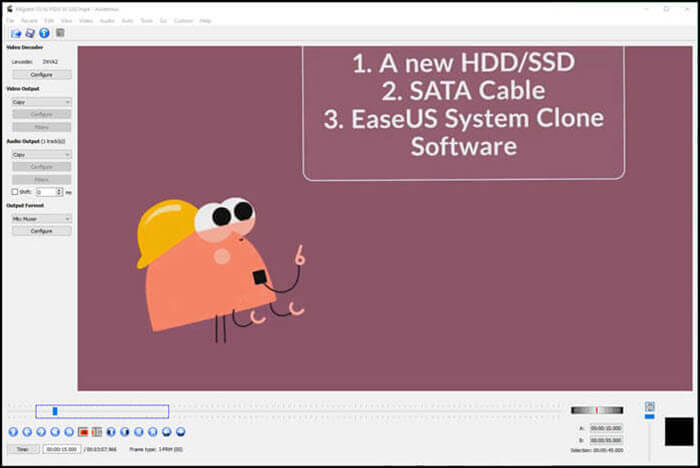
Task: Click the bitrate calculator toolbar icon
Action: tap(60, 33)
